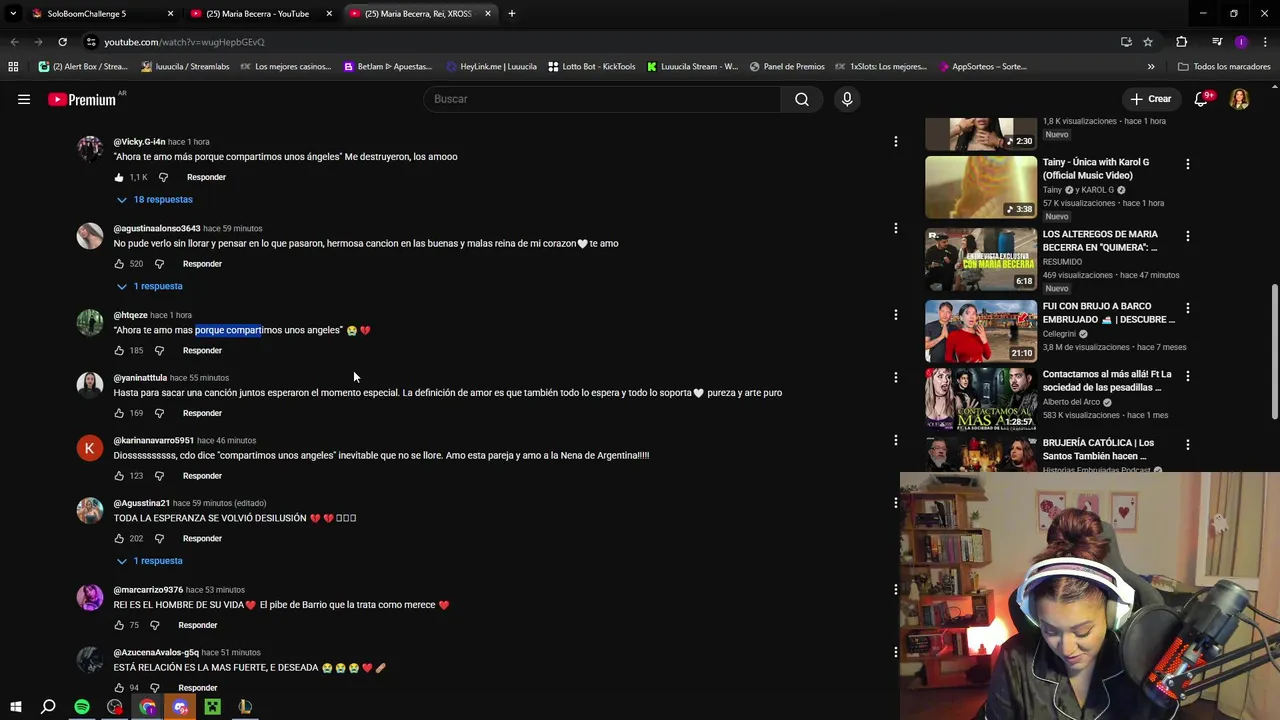Open the YouTube hamburger guide menu

coord(24,99)
